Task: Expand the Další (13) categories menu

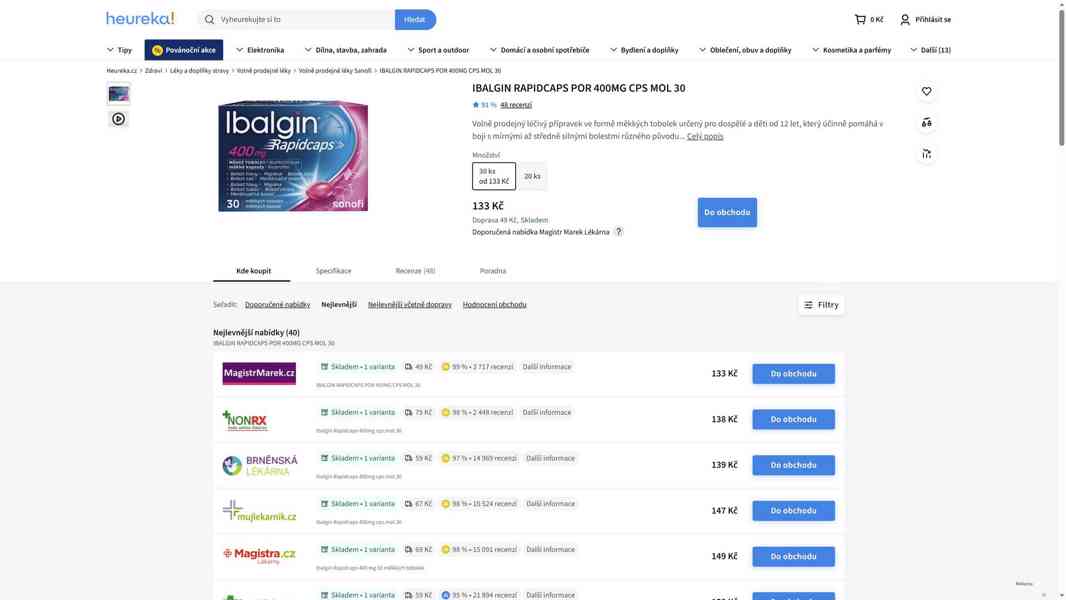Action: pos(934,47)
